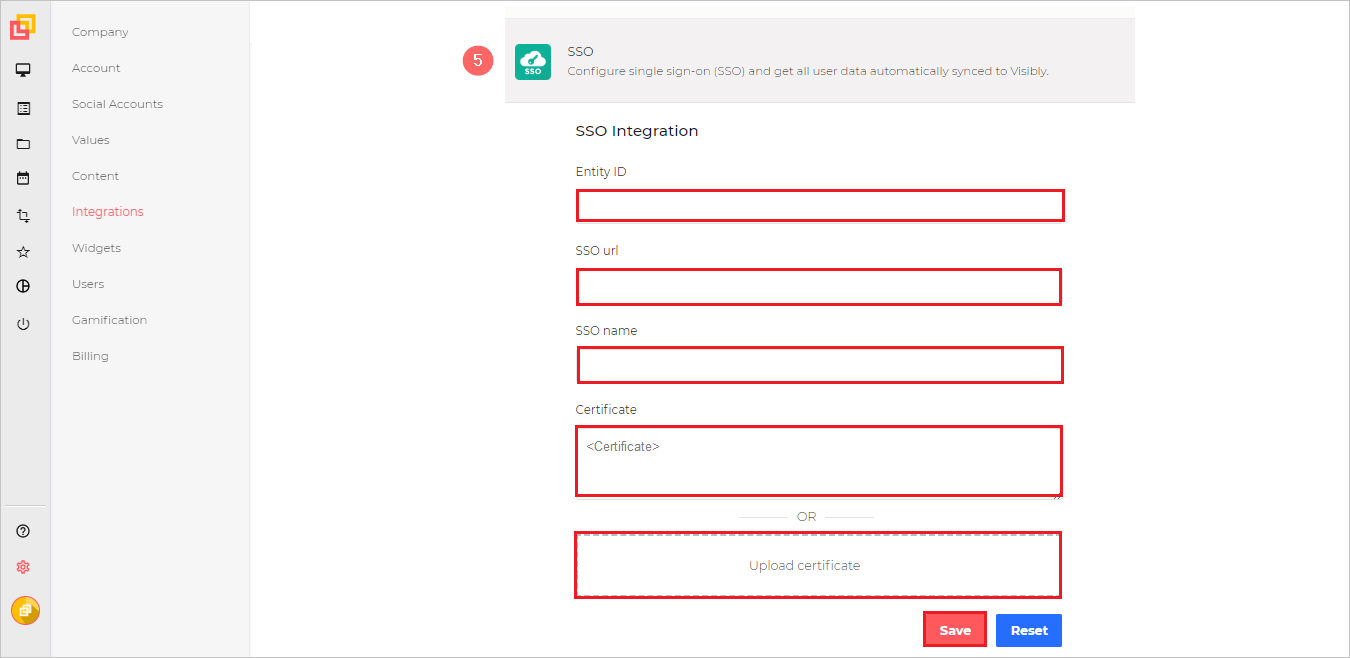Select the yellow profile avatar at bottom

tap(25, 610)
